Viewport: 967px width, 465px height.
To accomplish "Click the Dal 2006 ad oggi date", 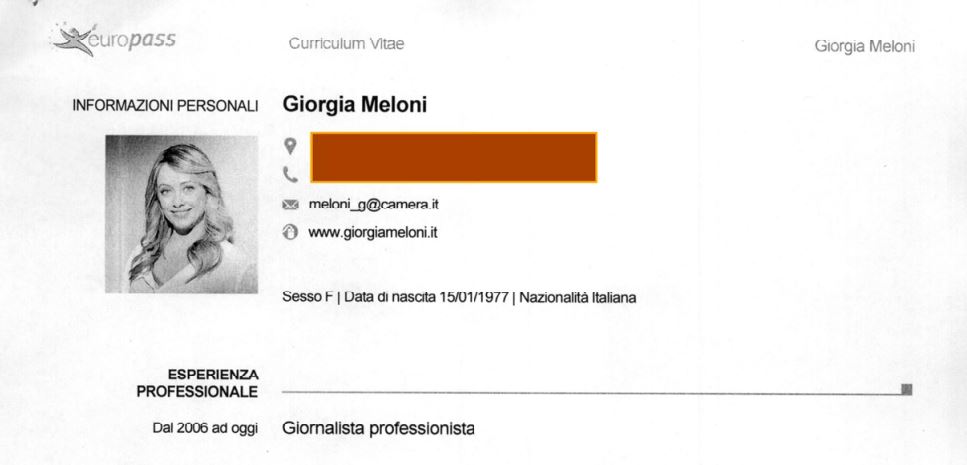I will (x=205, y=429).
